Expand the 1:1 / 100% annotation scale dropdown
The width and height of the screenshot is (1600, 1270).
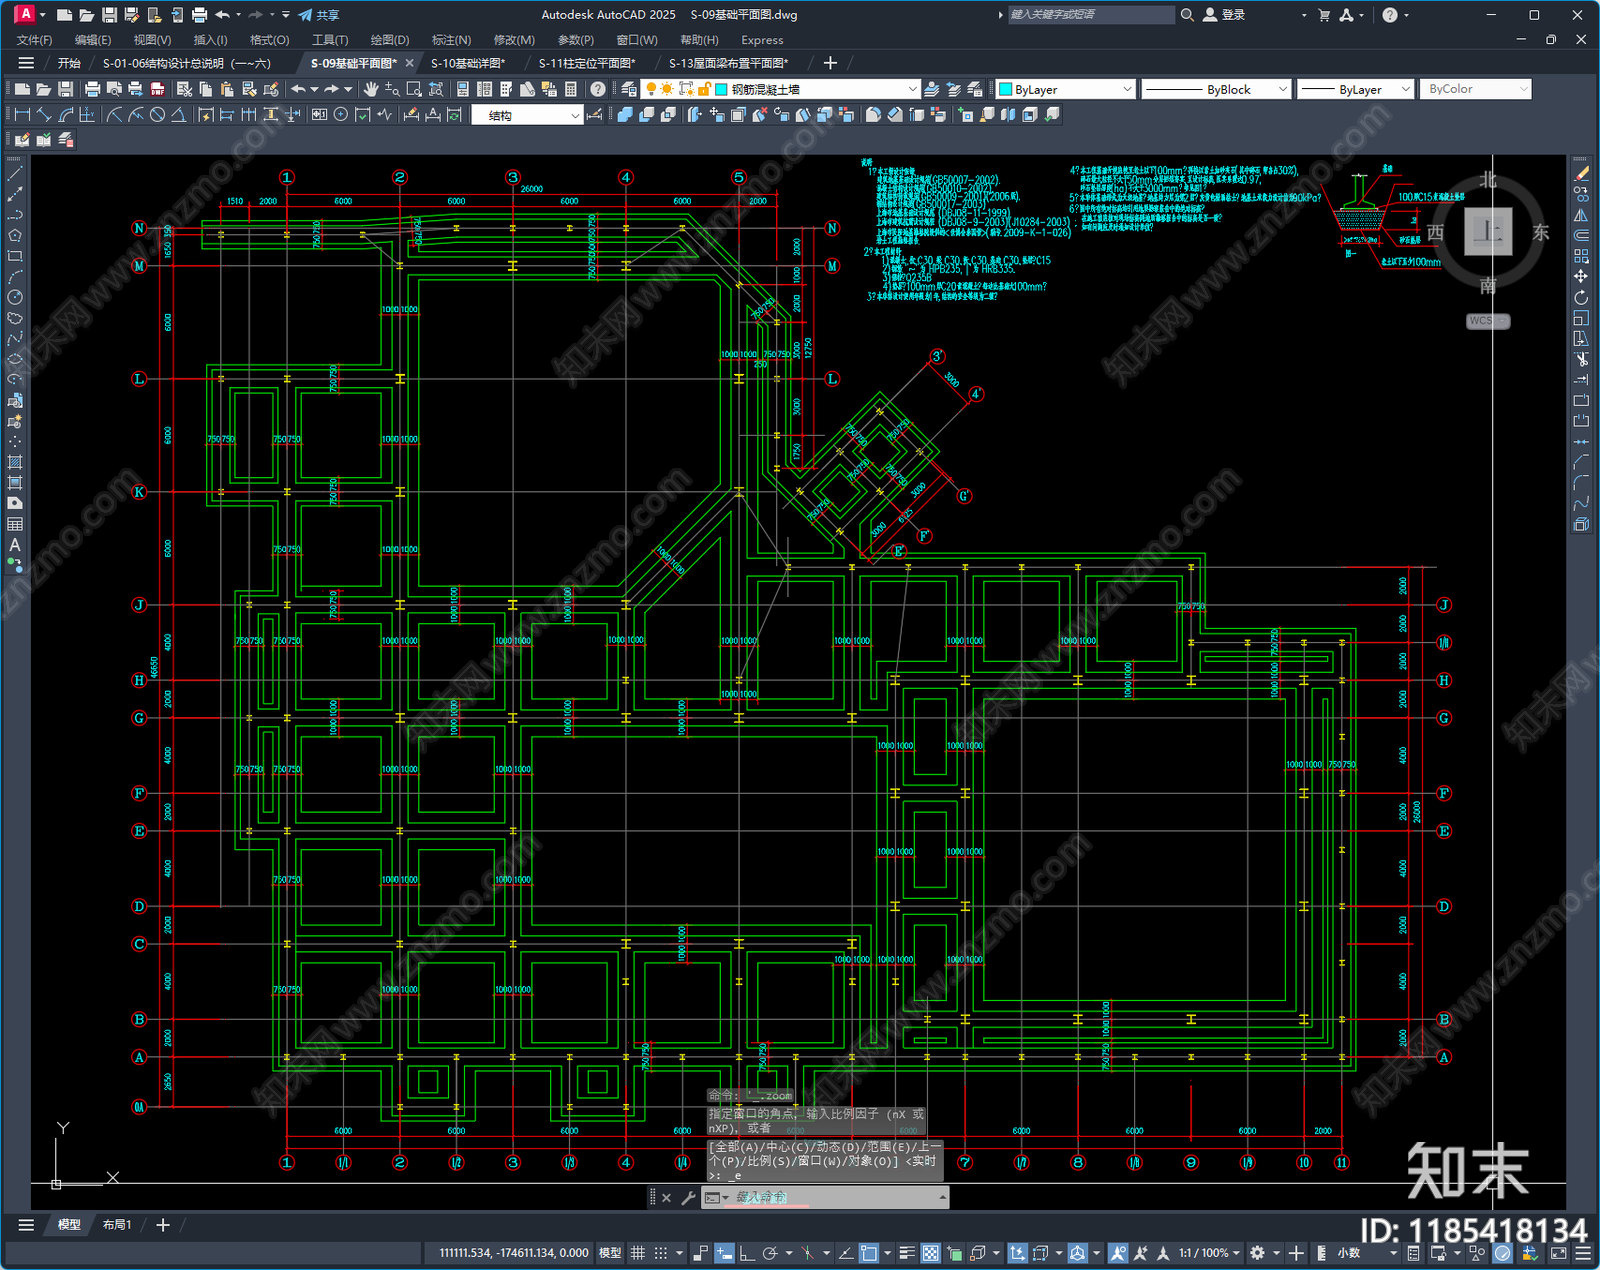[x=1209, y=1253]
